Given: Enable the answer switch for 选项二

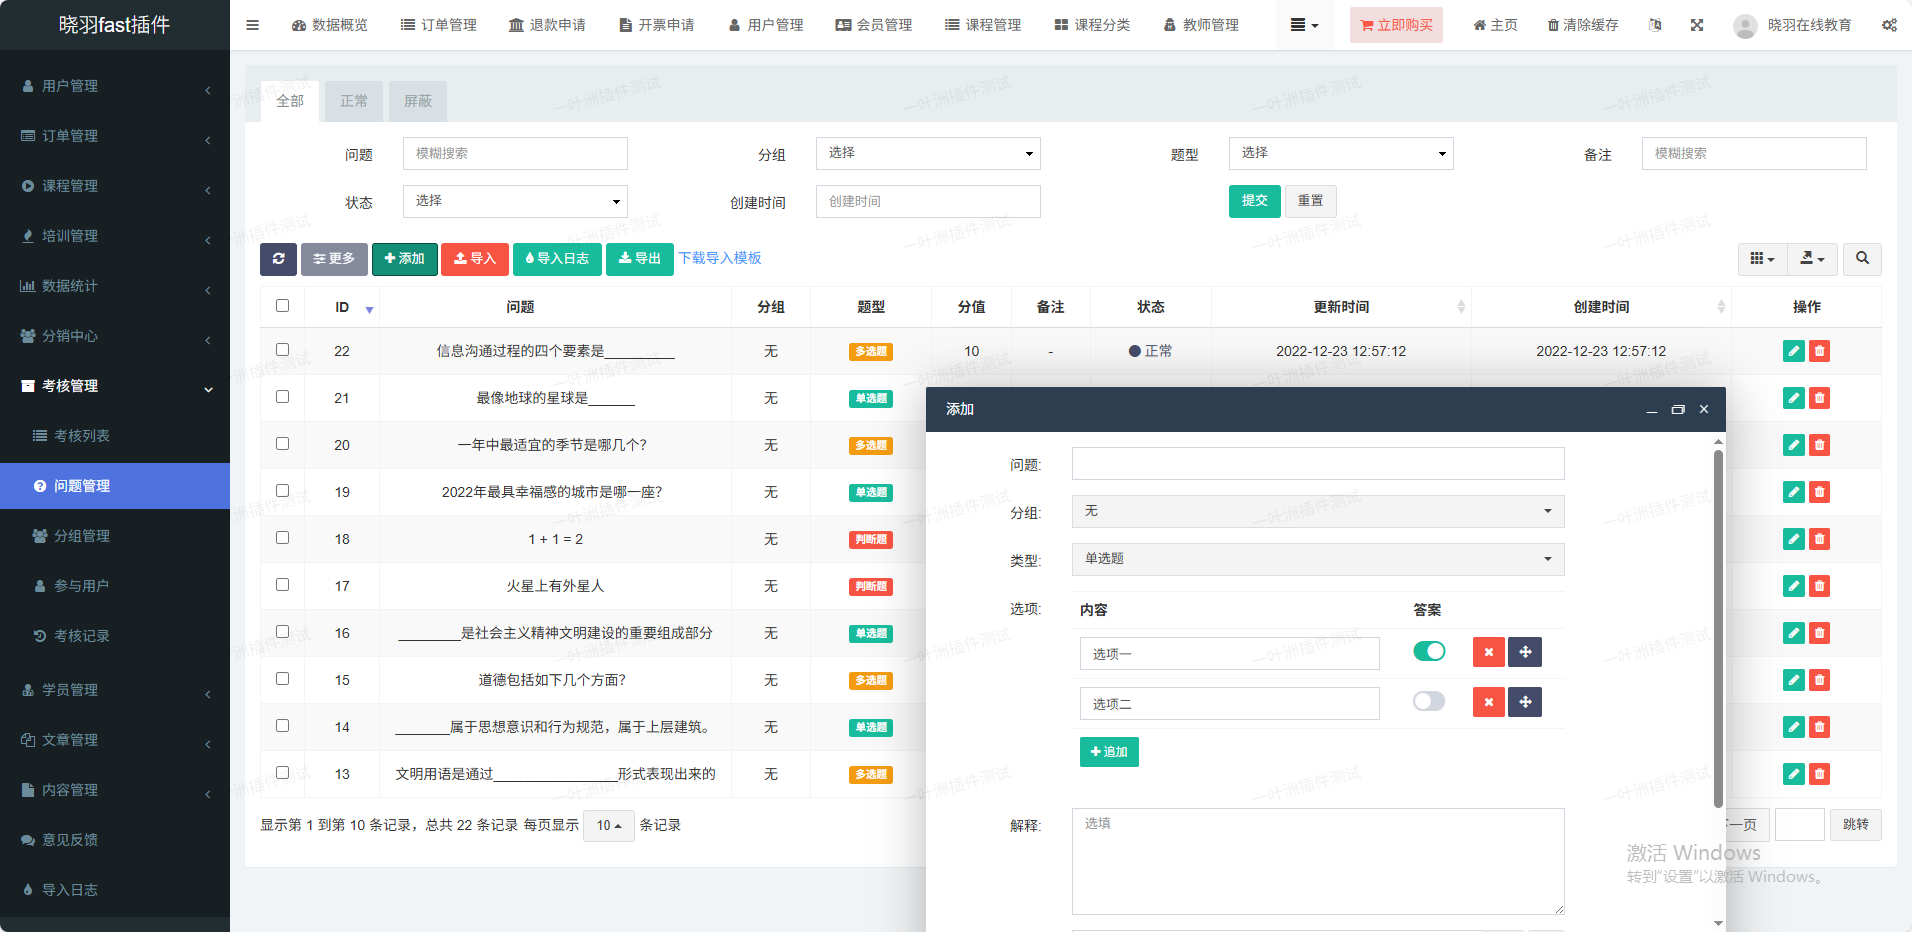Looking at the screenshot, I should (x=1429, y=702).
